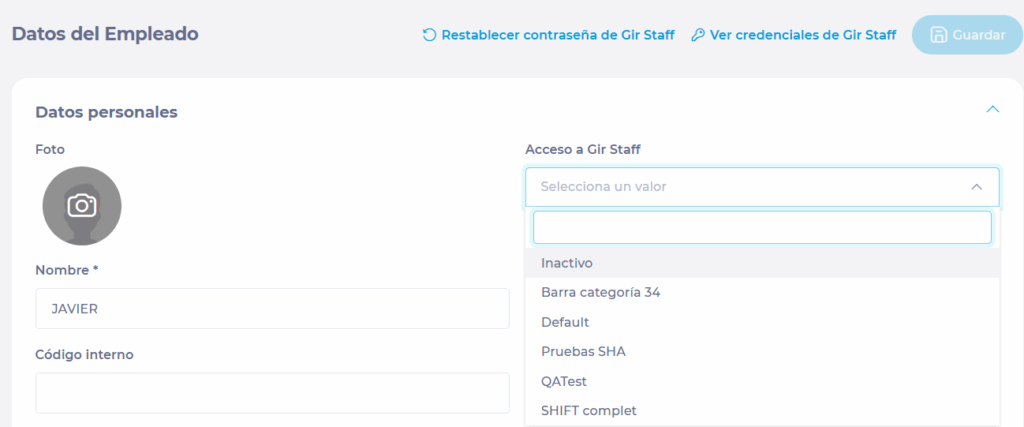Click the key icon beside Ver credenciales
The height and width of the screenshot is (427, 1024).
click(698, 35)
